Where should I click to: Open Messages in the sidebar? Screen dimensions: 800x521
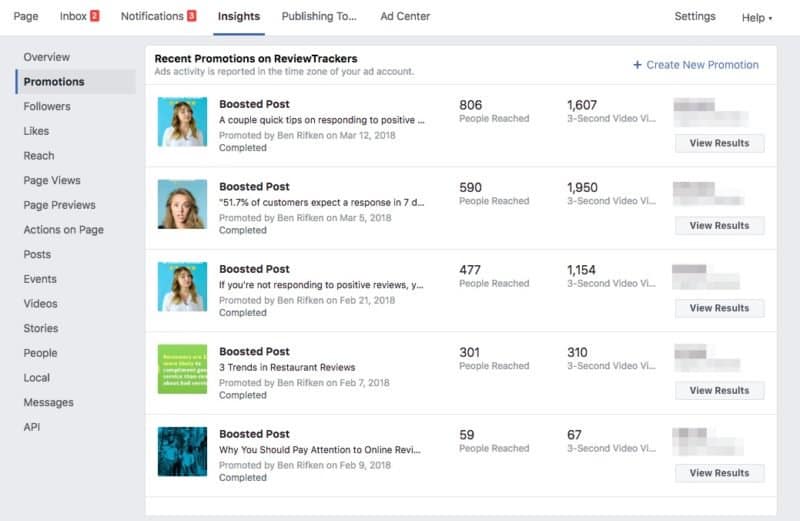(48, 403)
